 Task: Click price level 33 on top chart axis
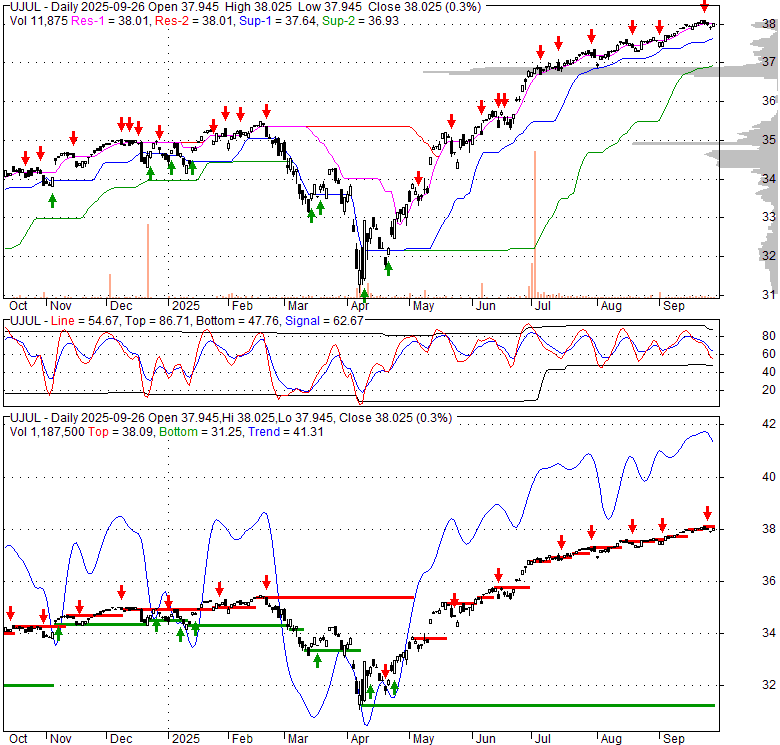pyautogui.click(x=769, y=217)
